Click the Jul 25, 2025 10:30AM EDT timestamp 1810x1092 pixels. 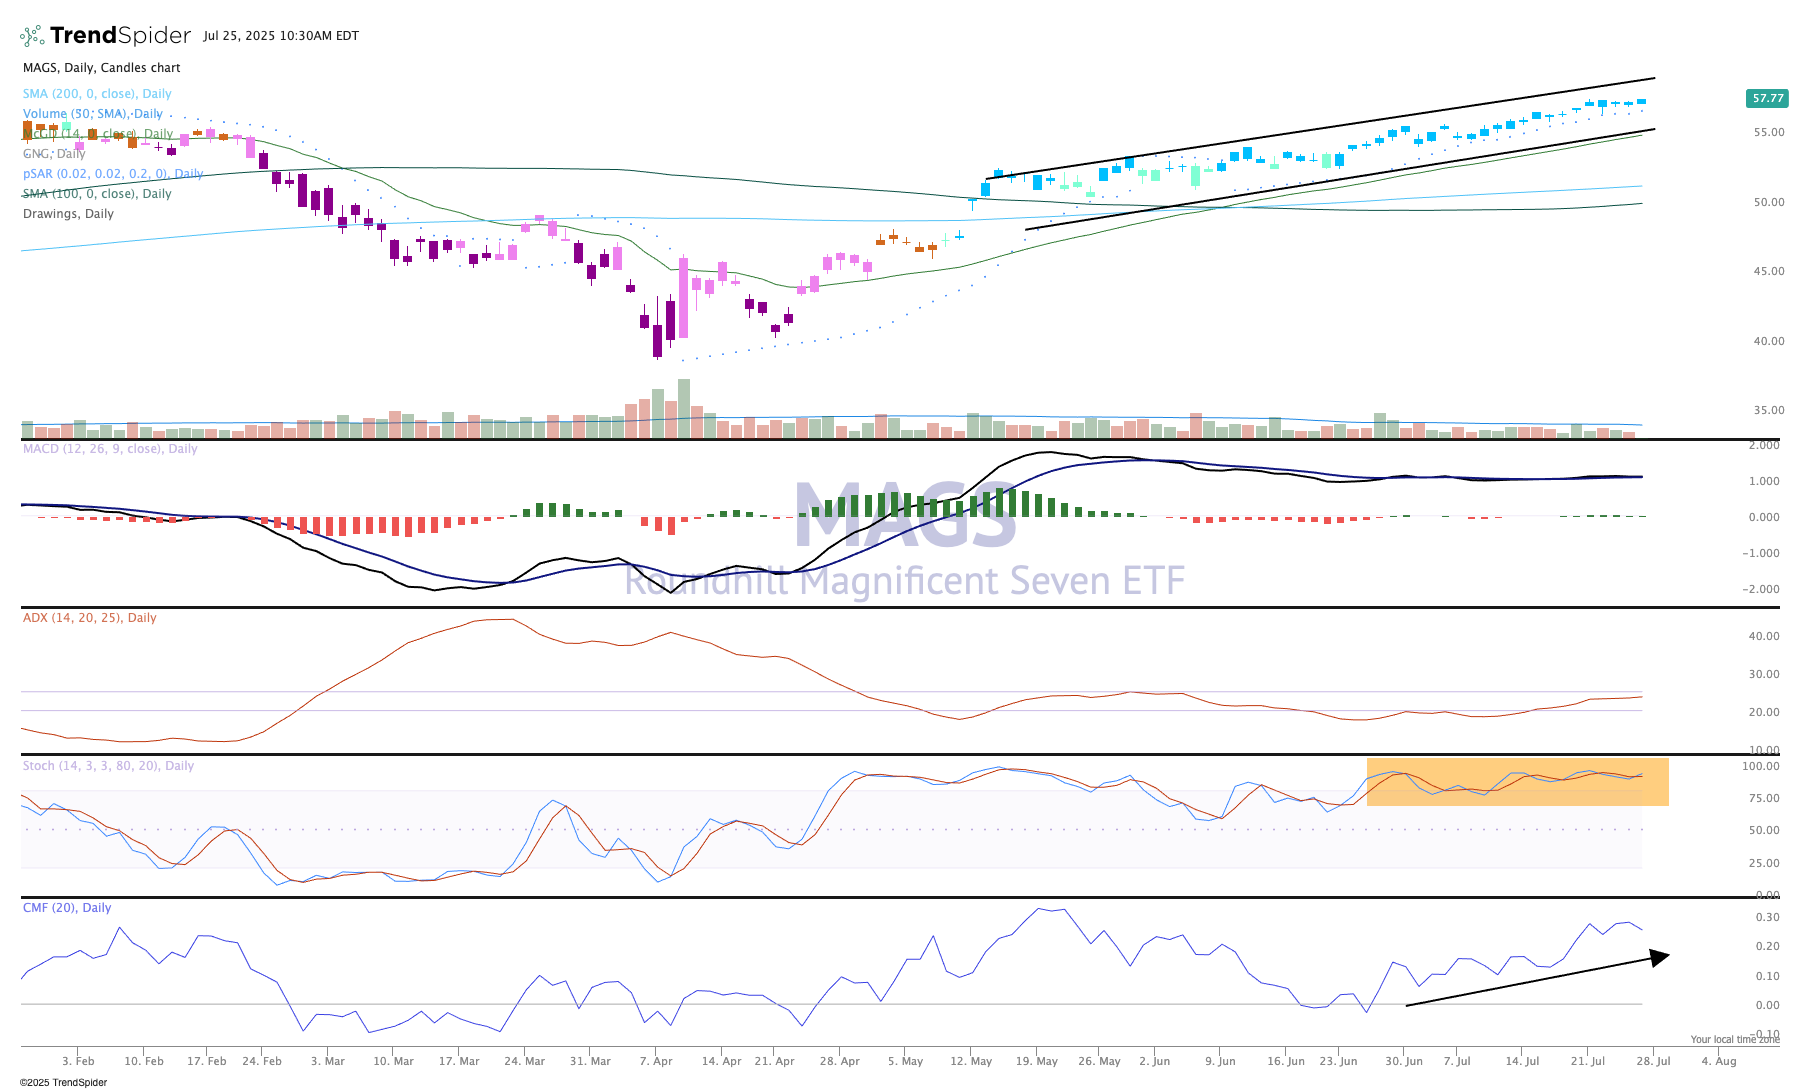(x=281, y=36)
